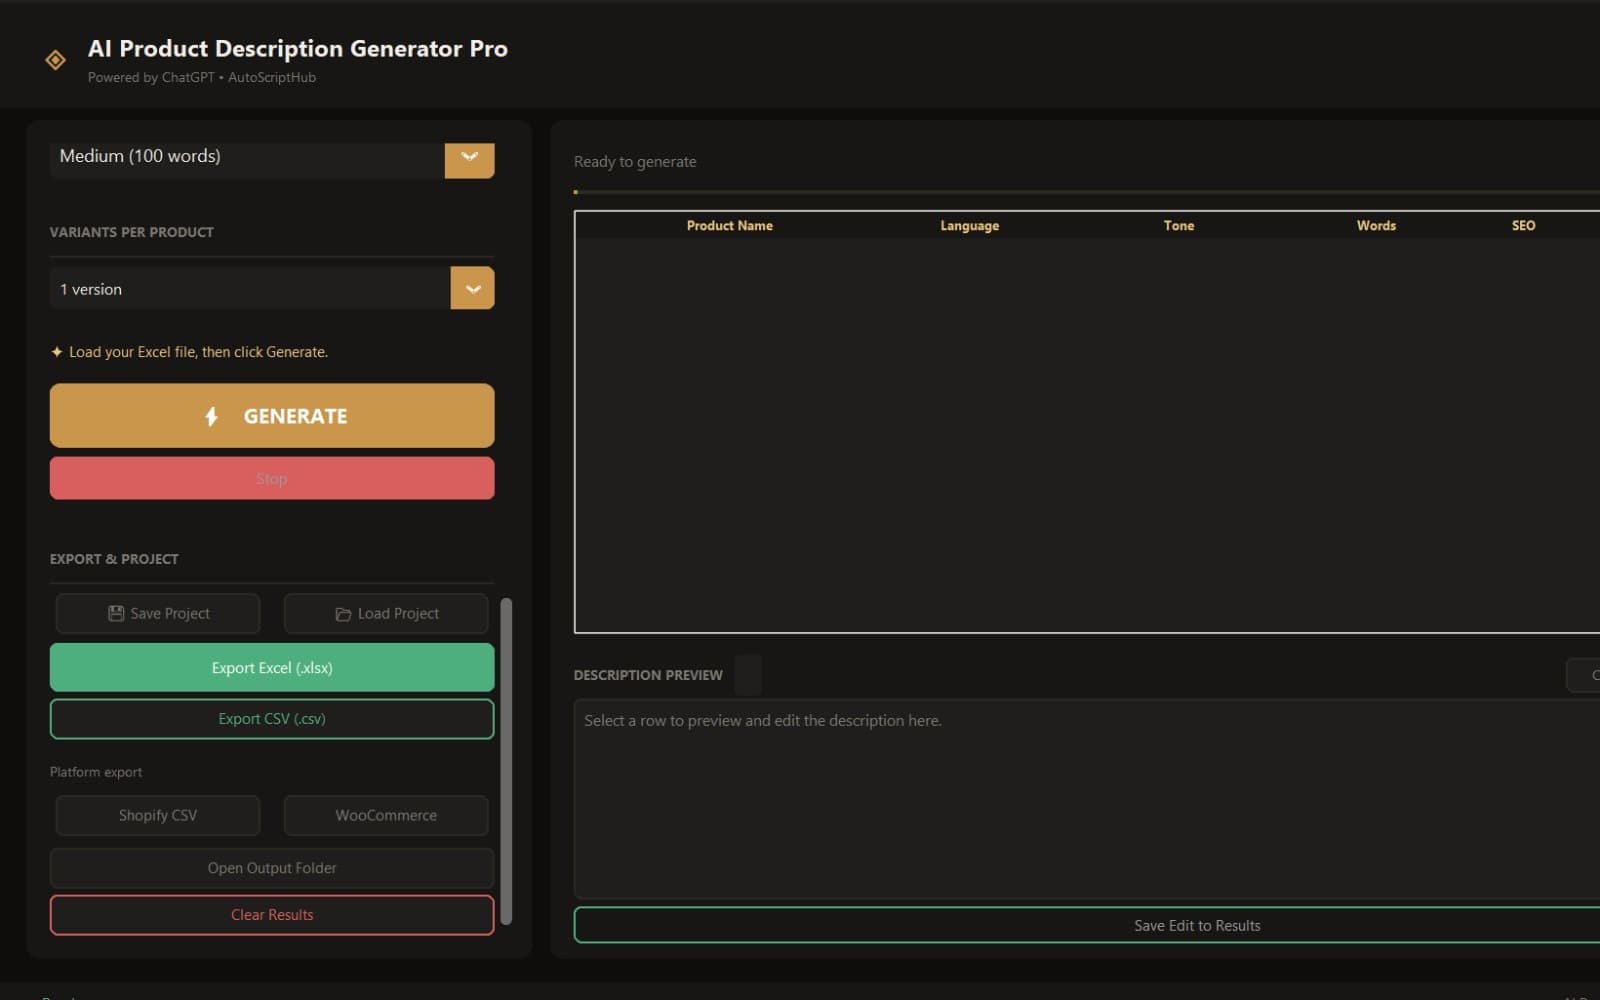
Task: Click into the description preview text area
Action: (x=1087, y=799)
